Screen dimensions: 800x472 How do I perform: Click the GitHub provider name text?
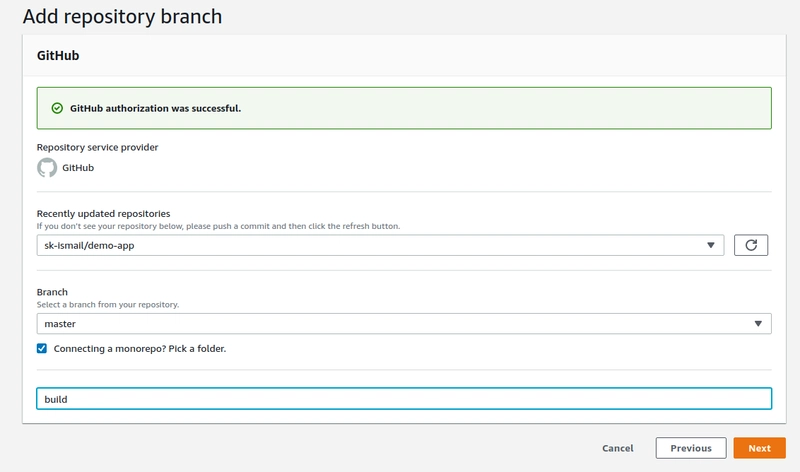[78, 168]
